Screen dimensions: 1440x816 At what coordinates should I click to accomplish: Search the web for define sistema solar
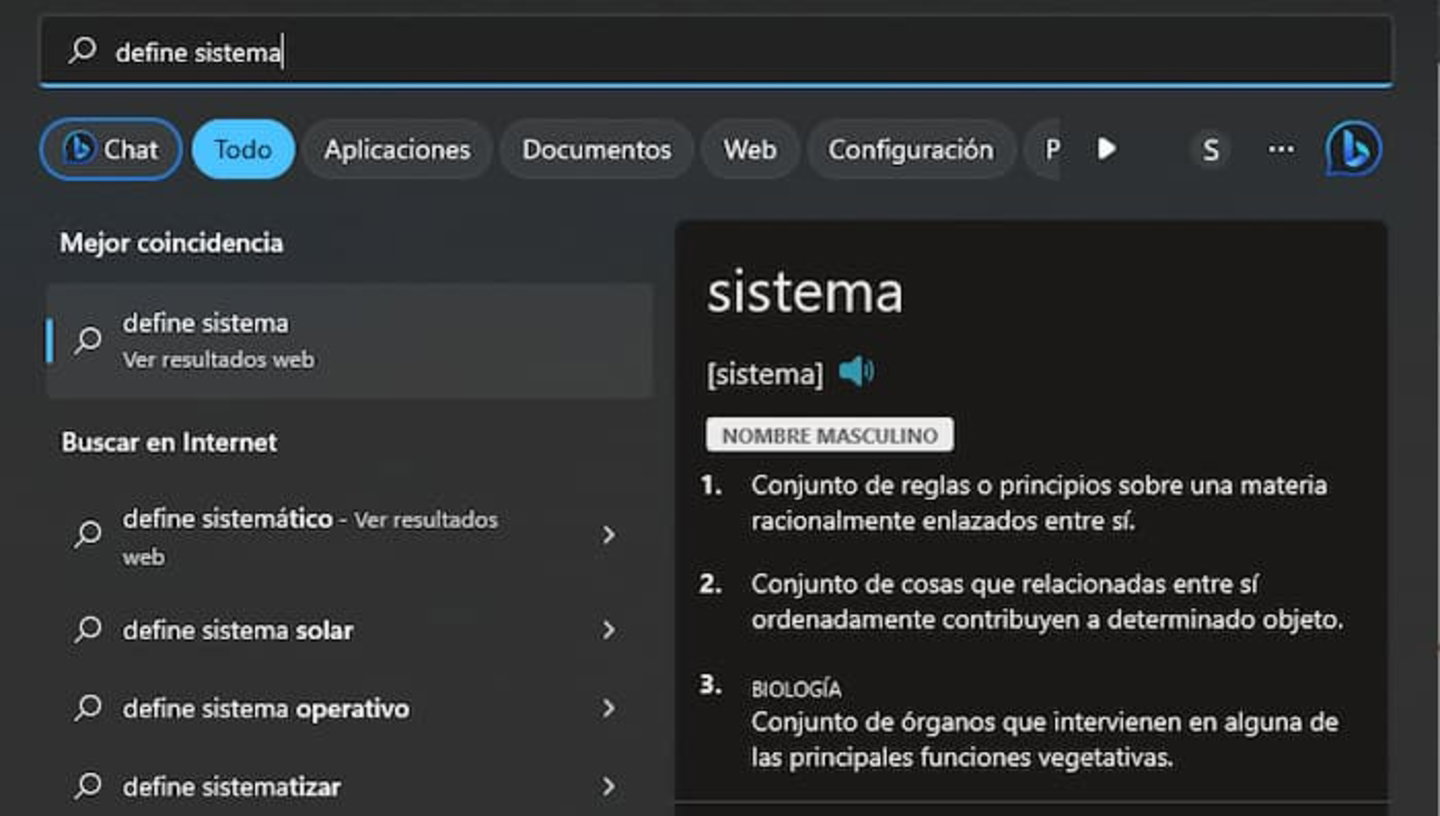[350, 630]
